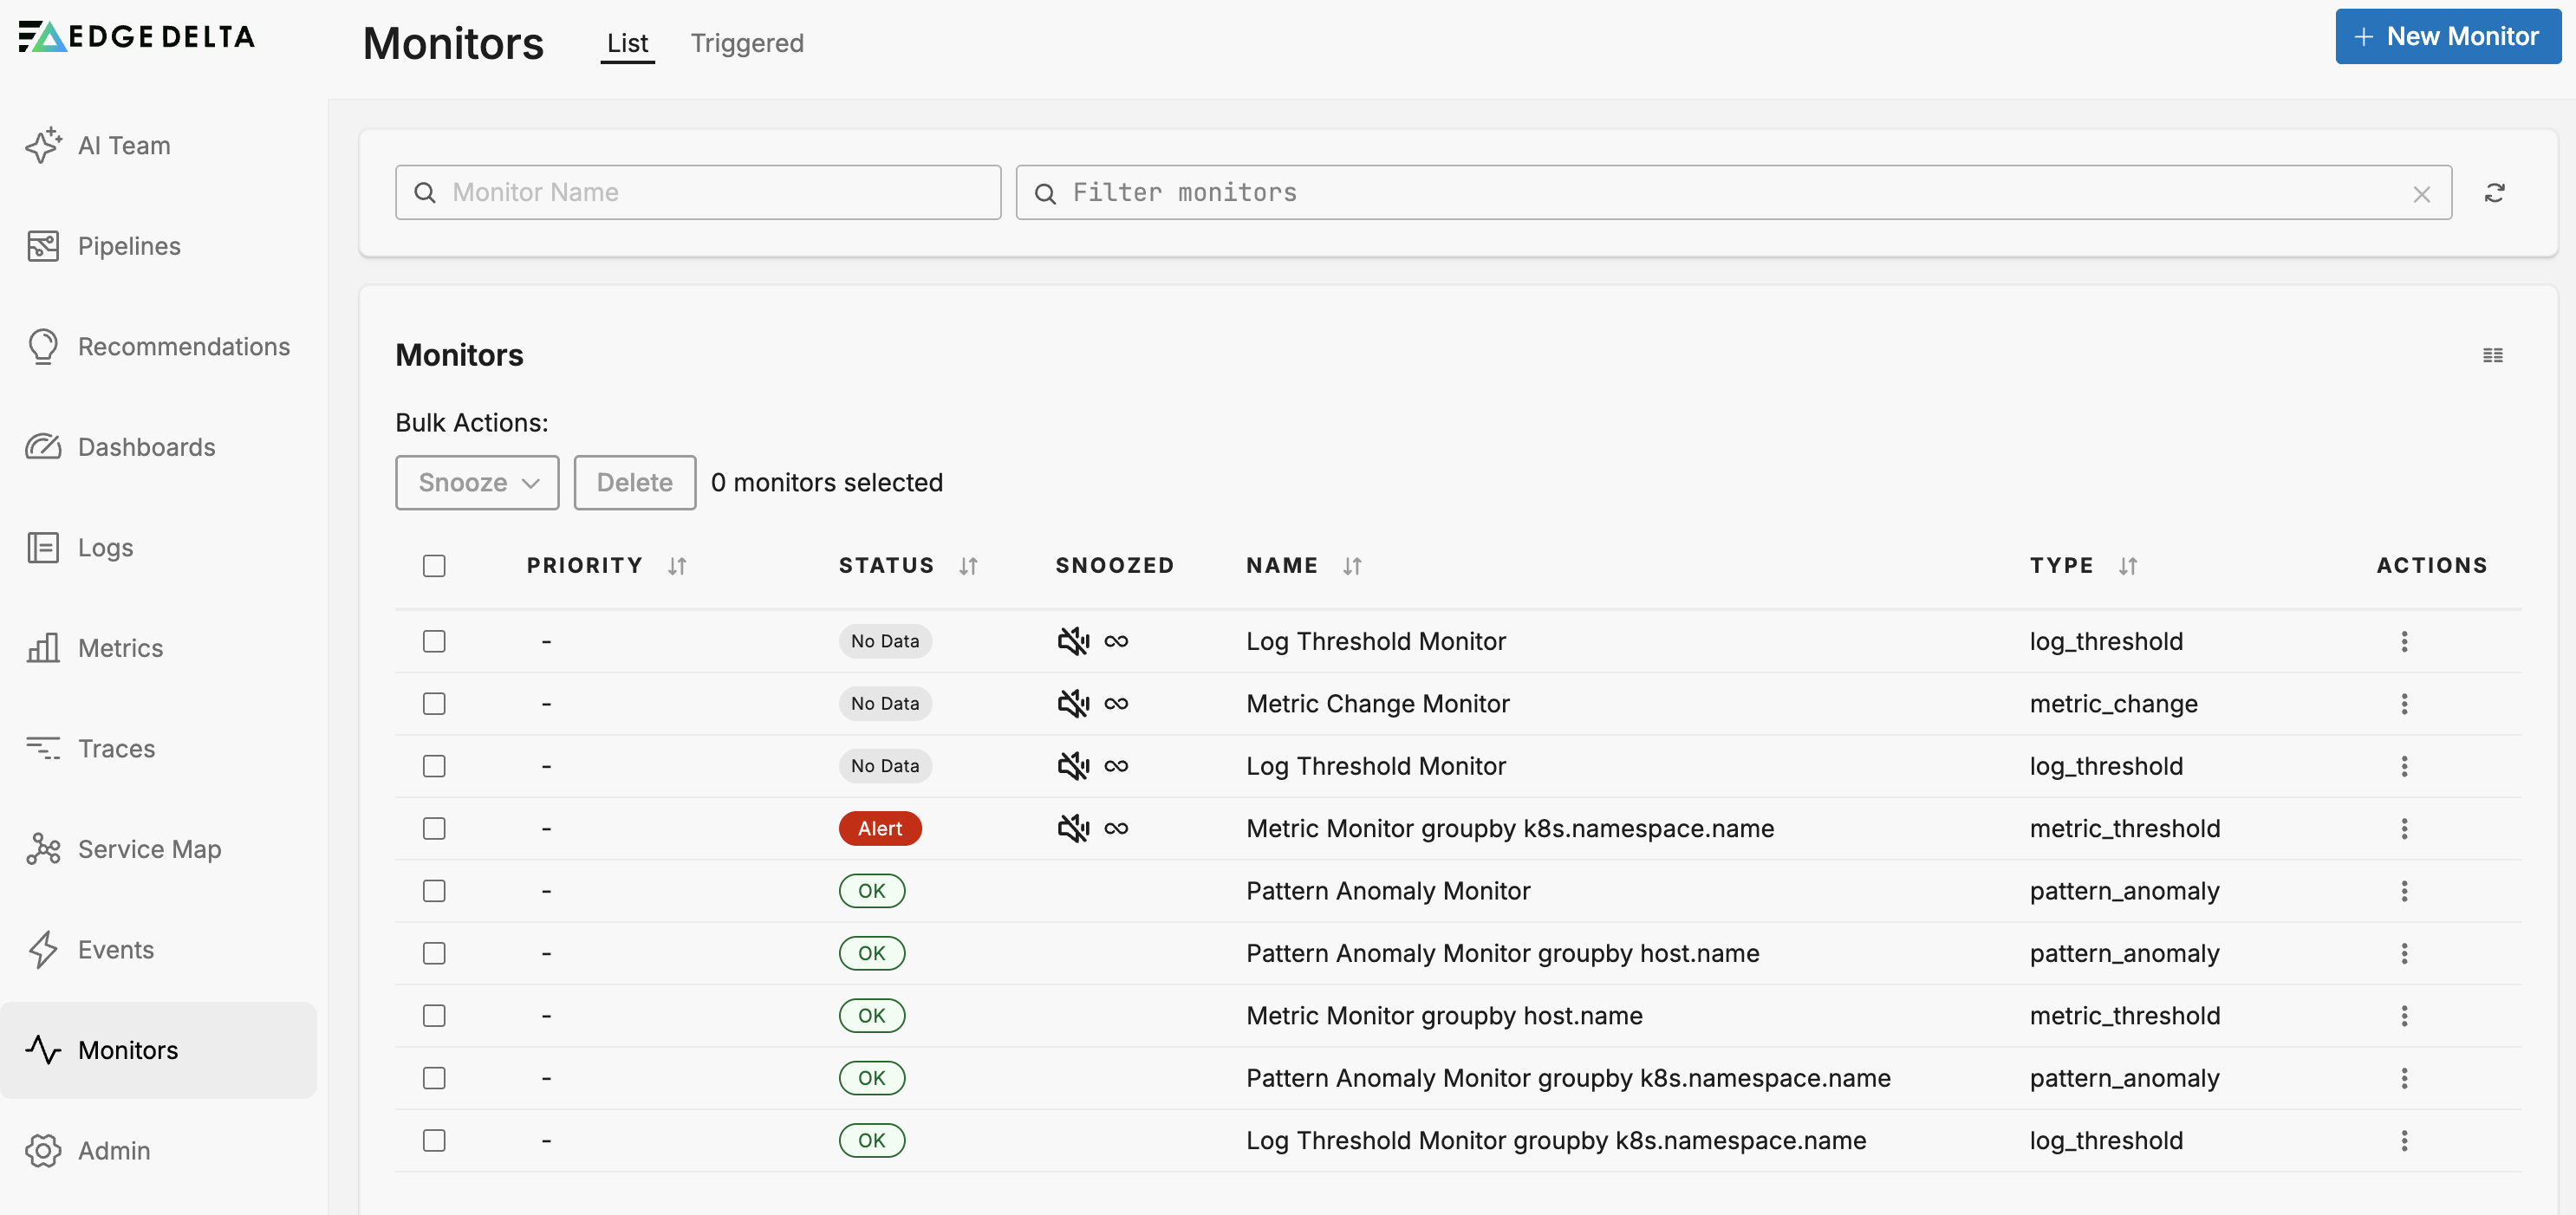This screenshot has height=1215, width=2576.
Task: Unsnooze the Log Threshold Monitor
Action: [1073, 641]
